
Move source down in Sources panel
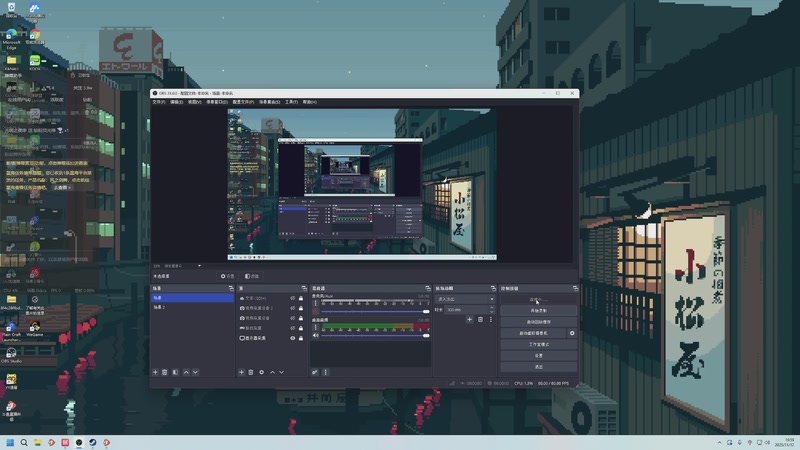[282, 372]
